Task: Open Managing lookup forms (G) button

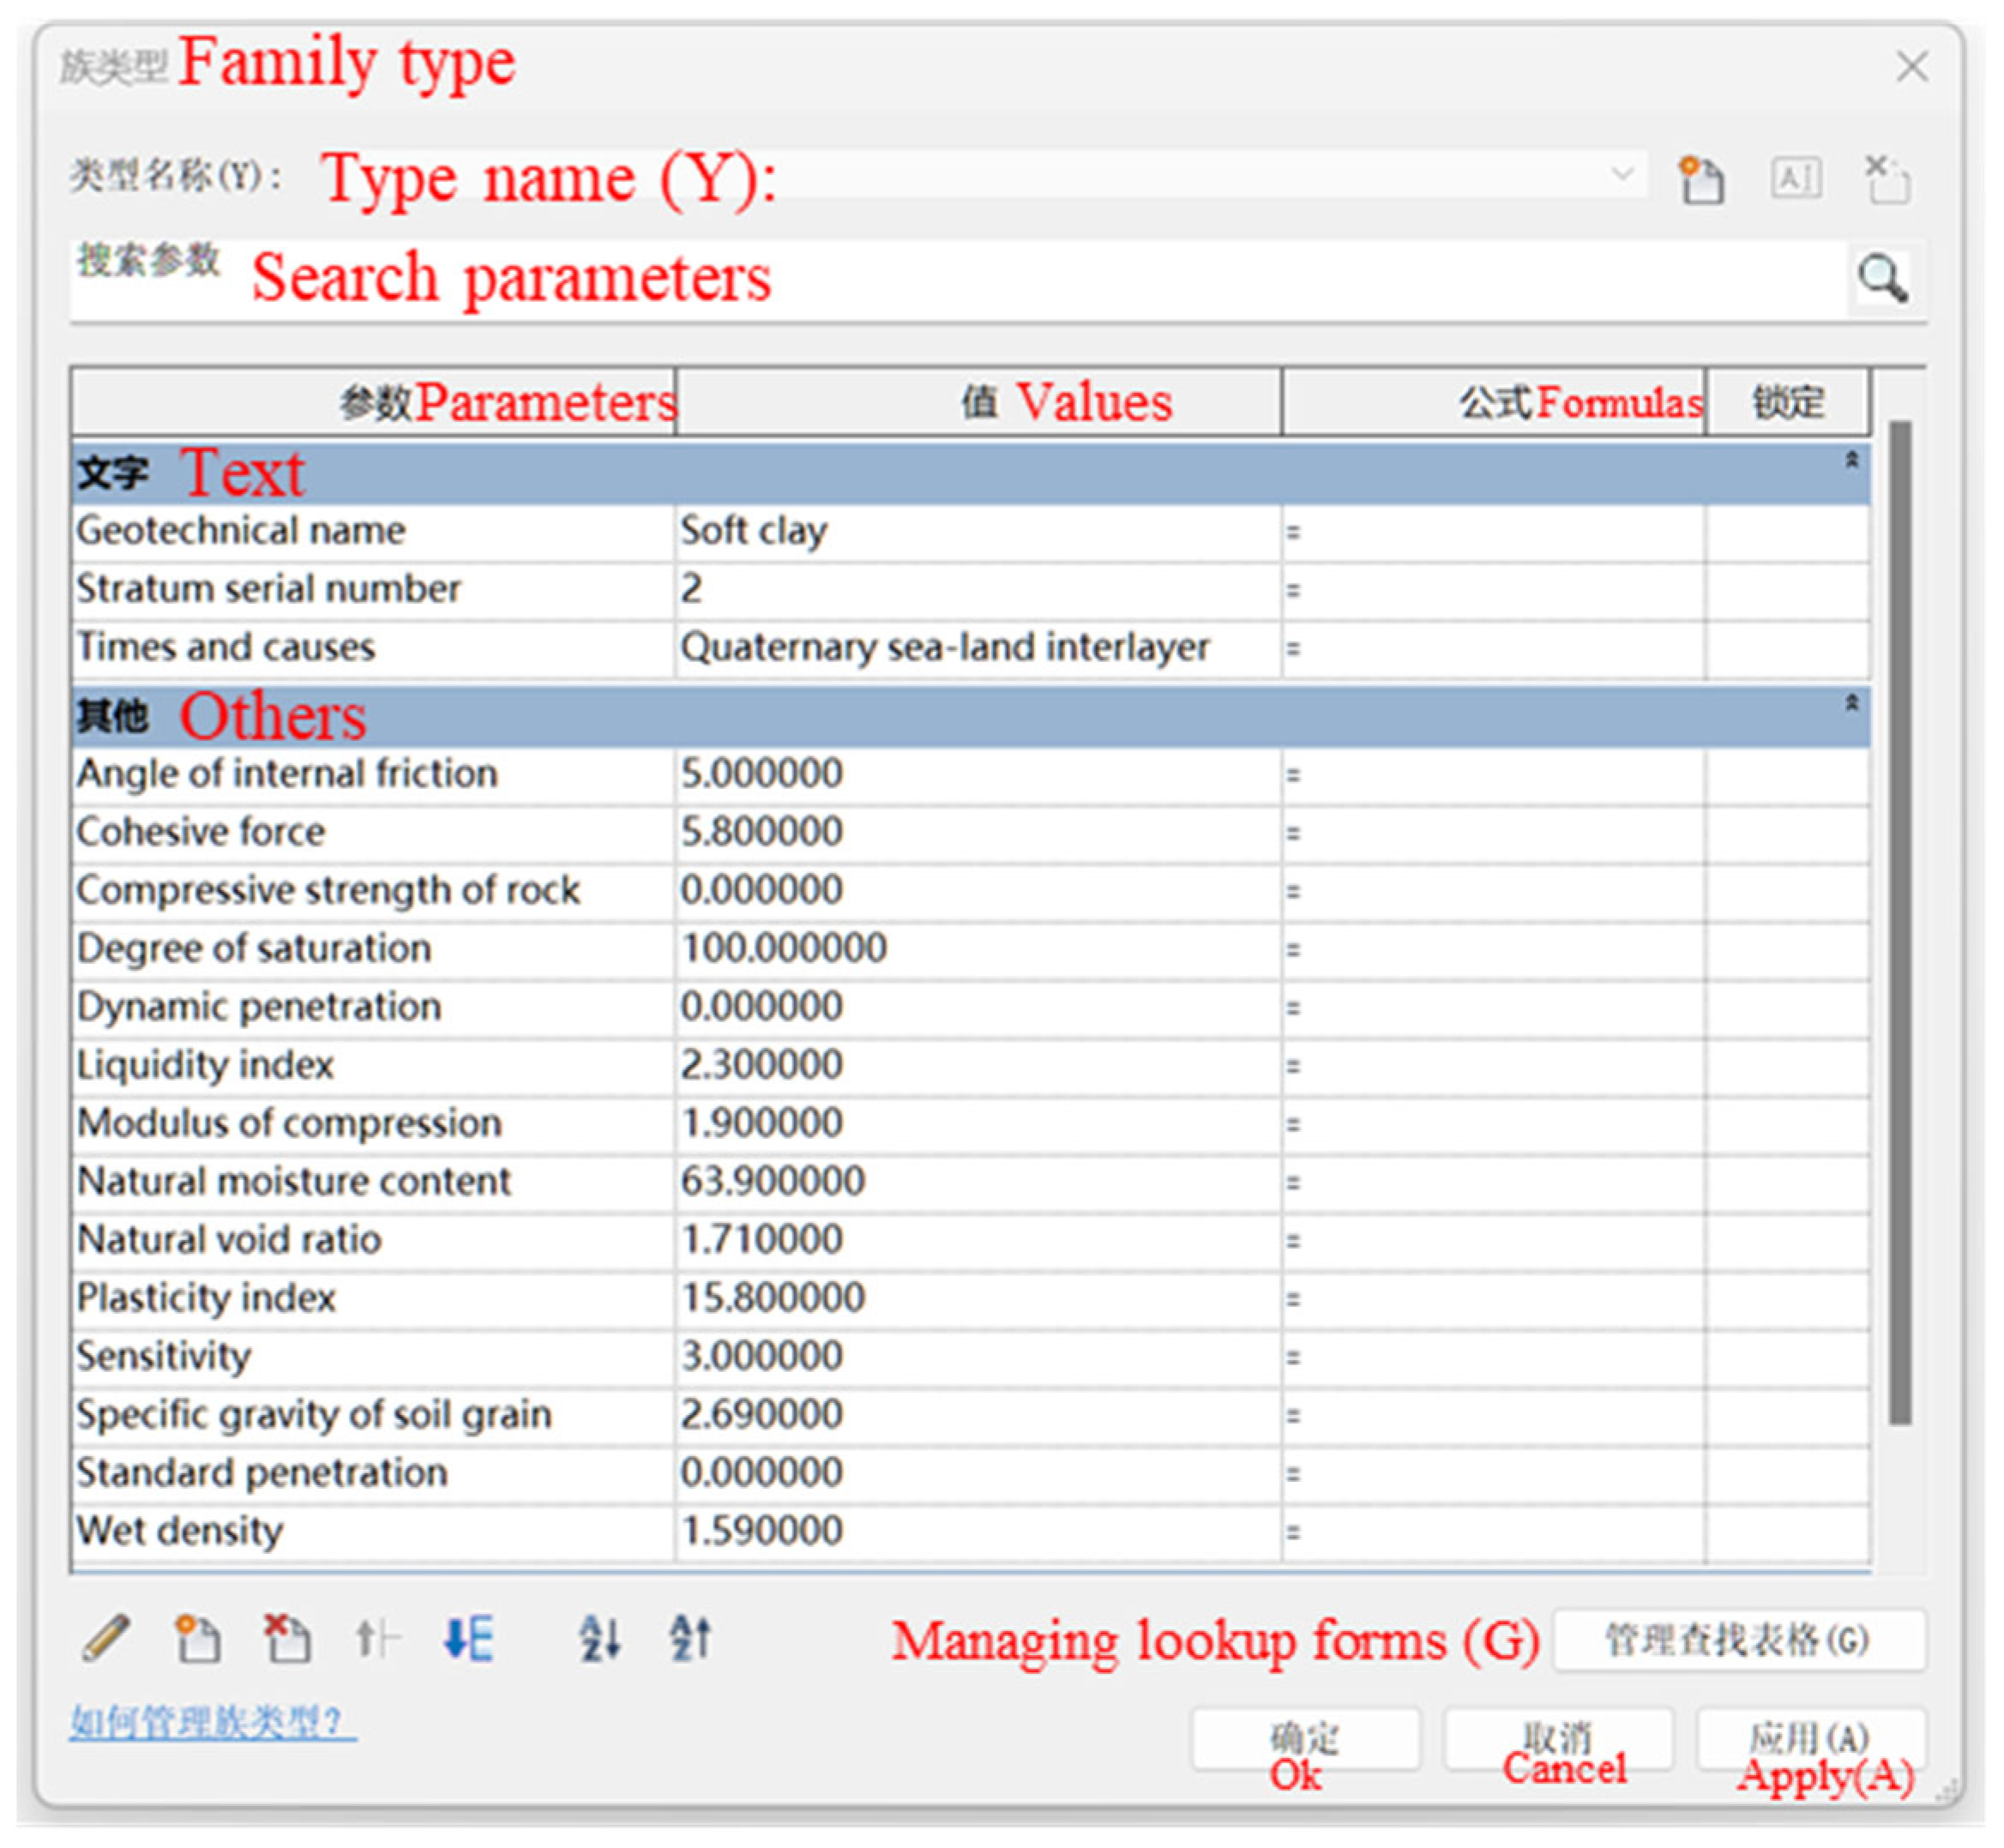Action: tap(1738, 1640)
